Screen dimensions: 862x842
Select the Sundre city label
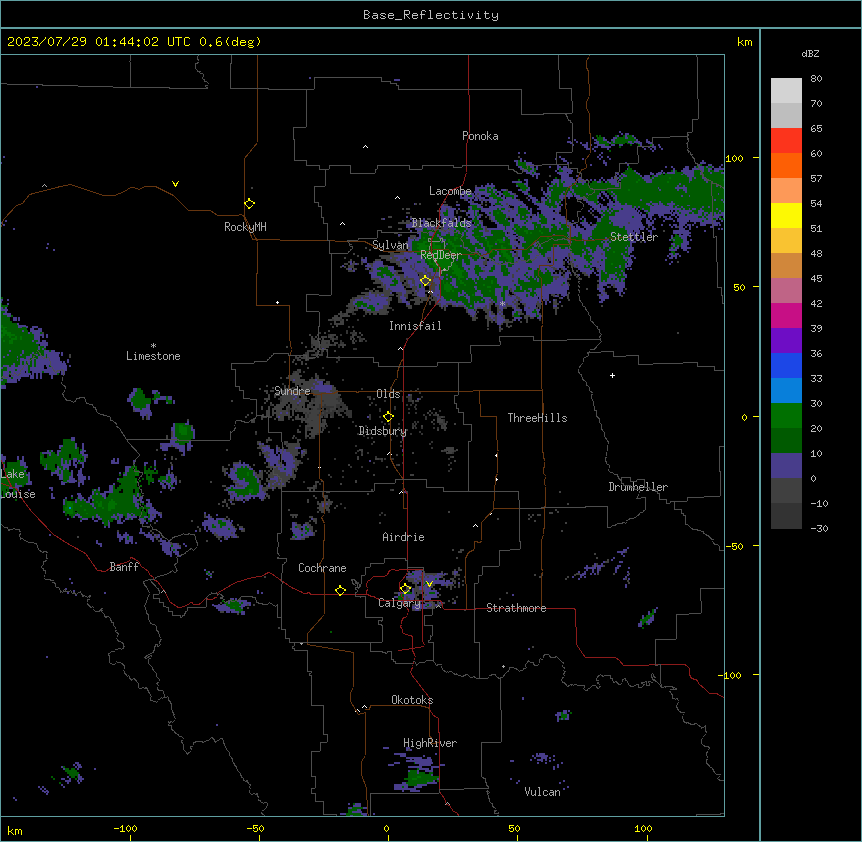tap(292, 391)
